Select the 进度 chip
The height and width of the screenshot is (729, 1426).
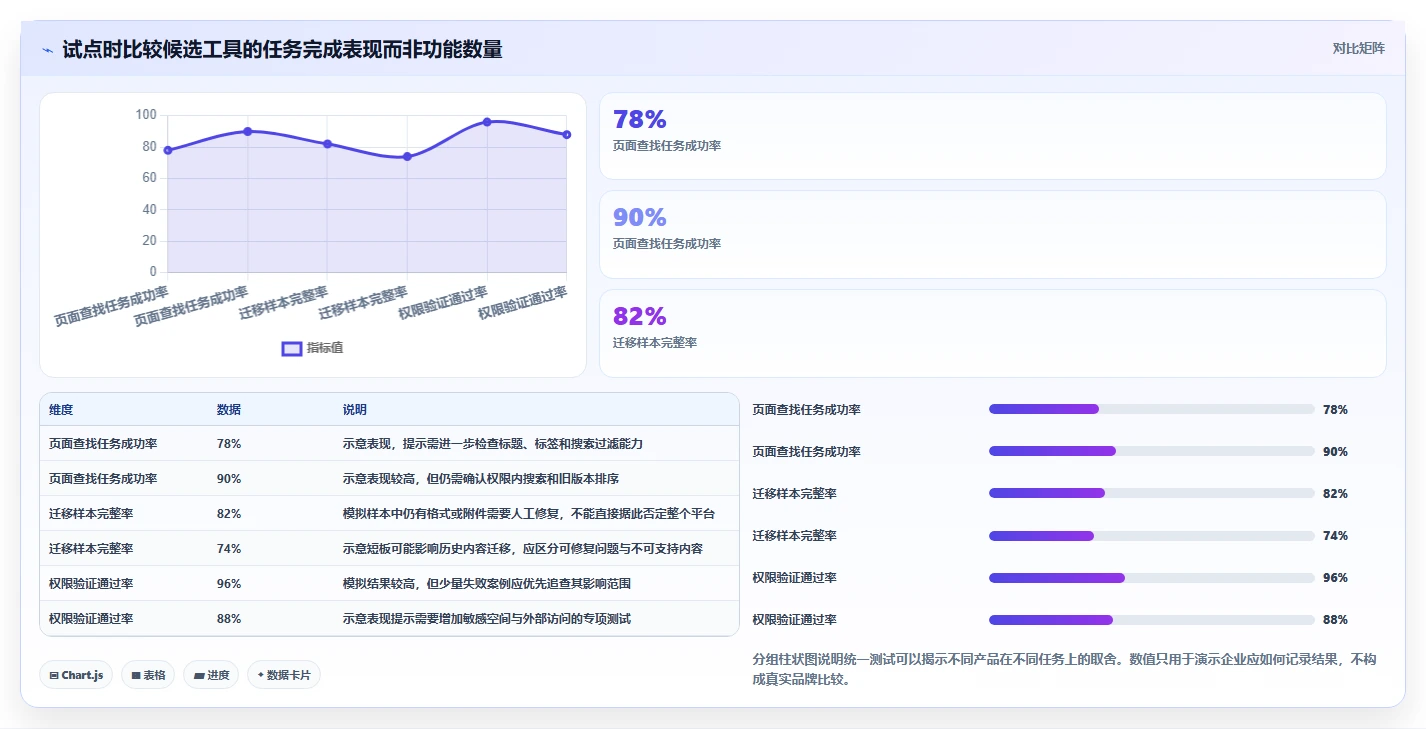point(211,675)
